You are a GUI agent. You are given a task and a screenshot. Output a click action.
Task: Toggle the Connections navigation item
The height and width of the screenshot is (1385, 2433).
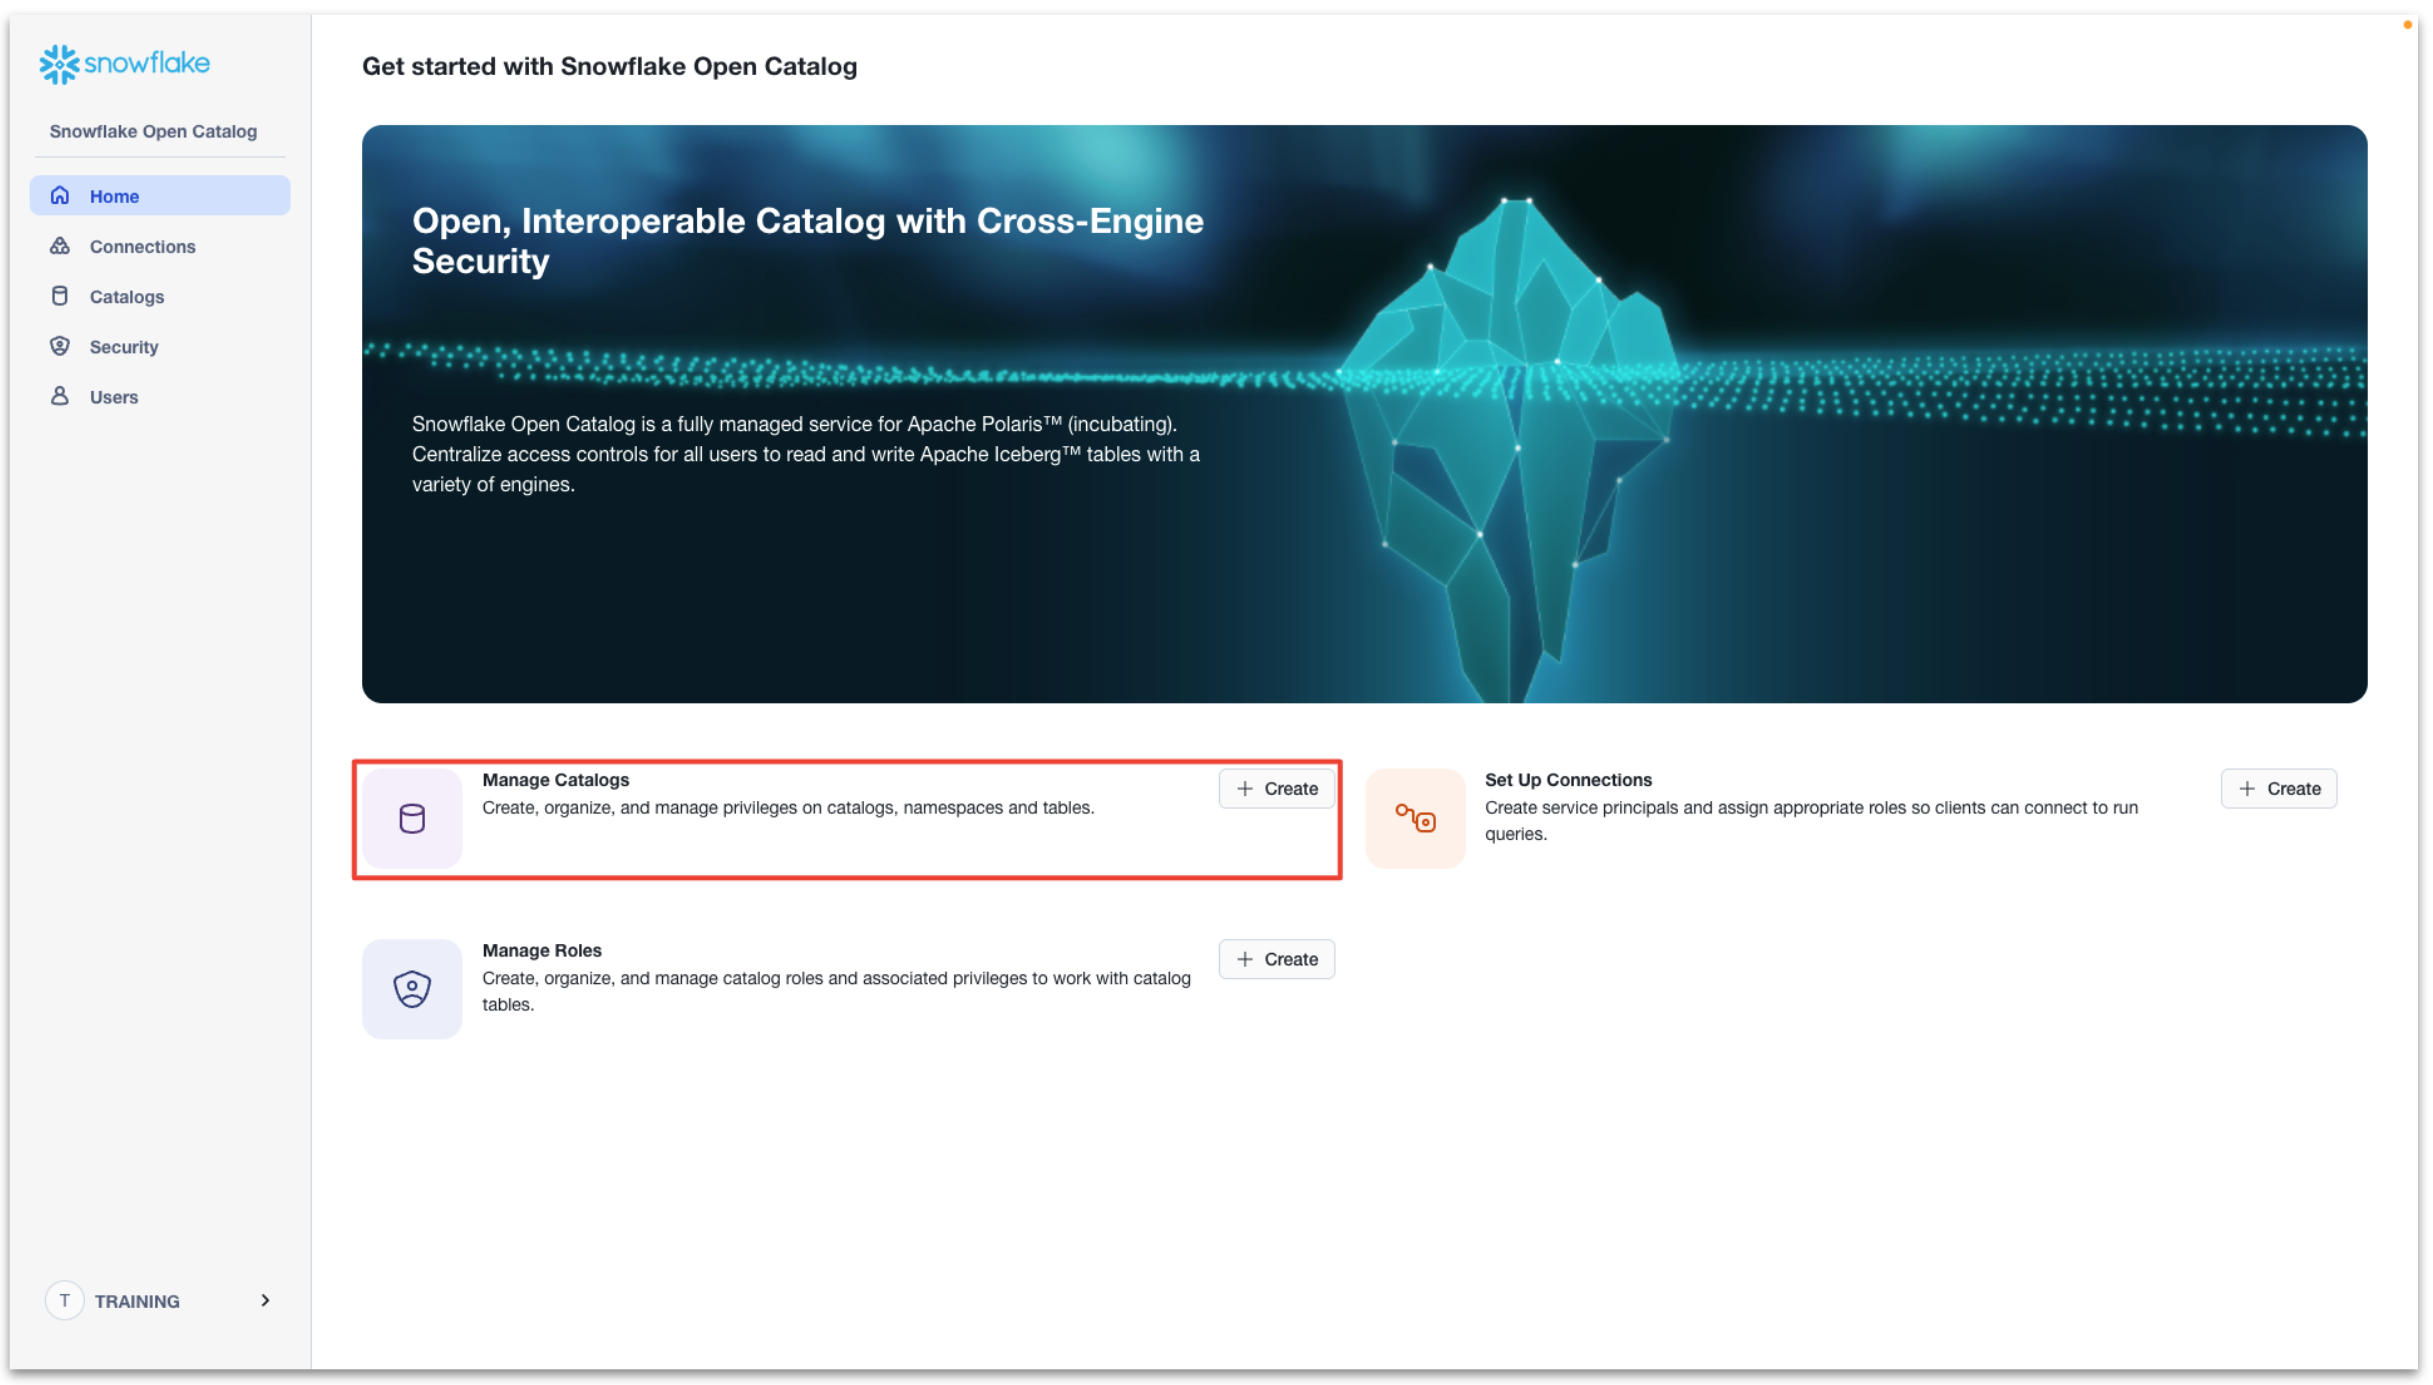pos(142,246)
